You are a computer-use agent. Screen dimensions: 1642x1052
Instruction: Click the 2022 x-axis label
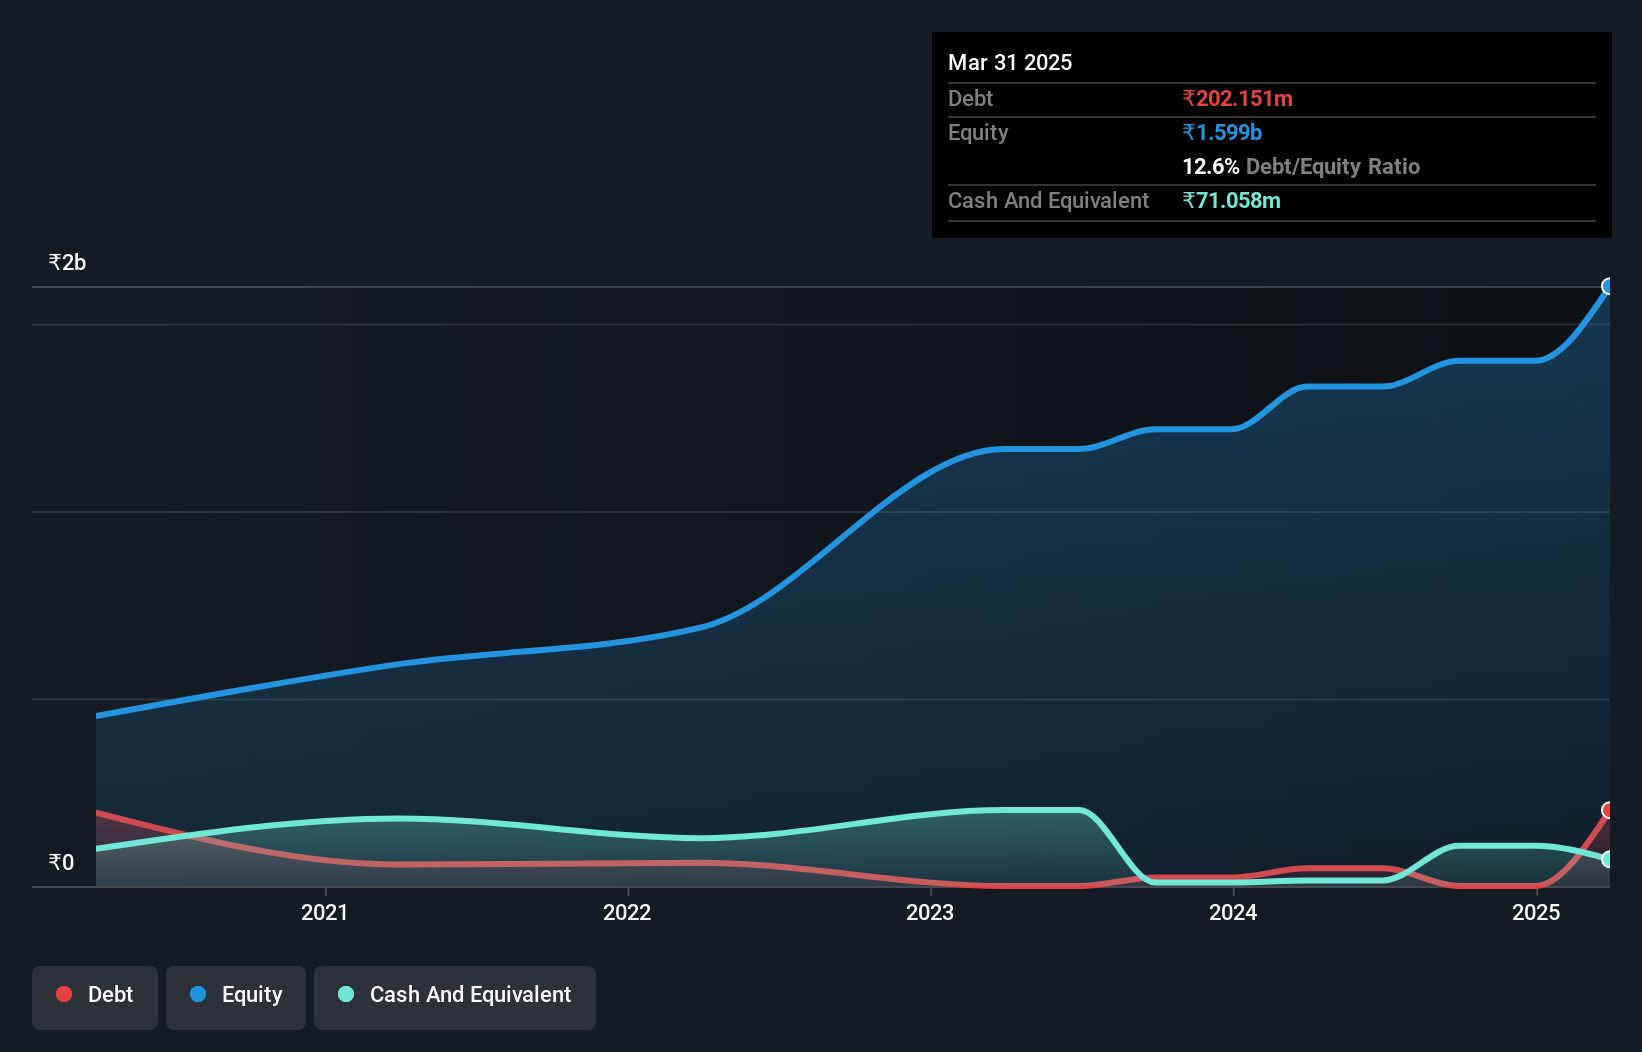pos(627,912)
